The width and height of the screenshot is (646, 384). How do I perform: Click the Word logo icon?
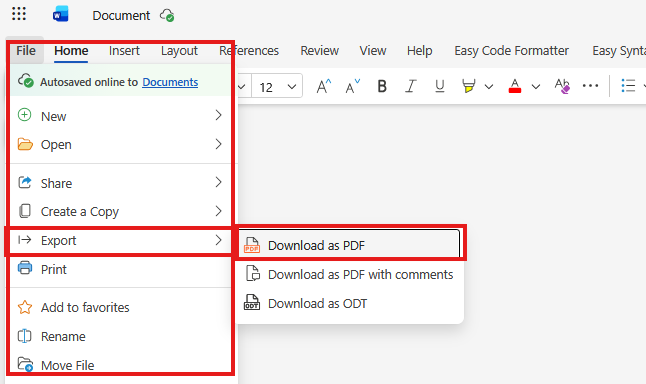61,15
